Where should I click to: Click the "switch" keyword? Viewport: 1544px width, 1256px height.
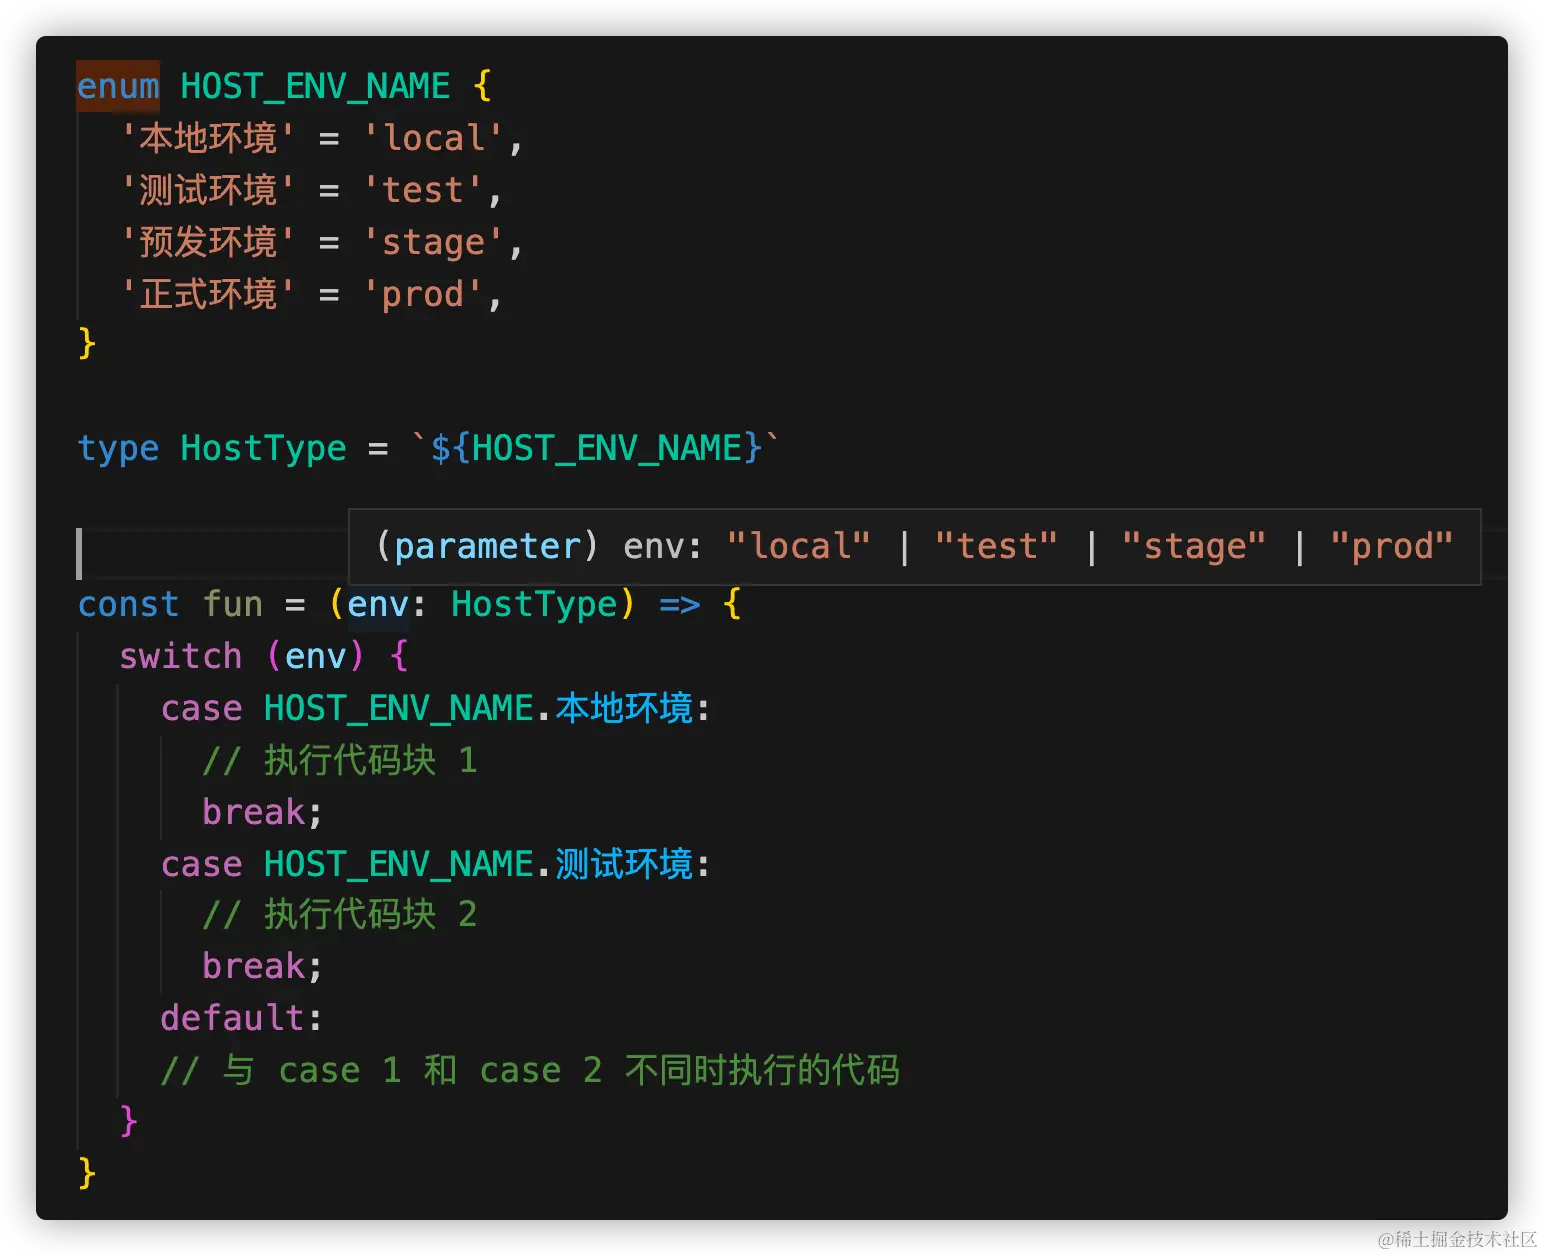tap(180, 656)
